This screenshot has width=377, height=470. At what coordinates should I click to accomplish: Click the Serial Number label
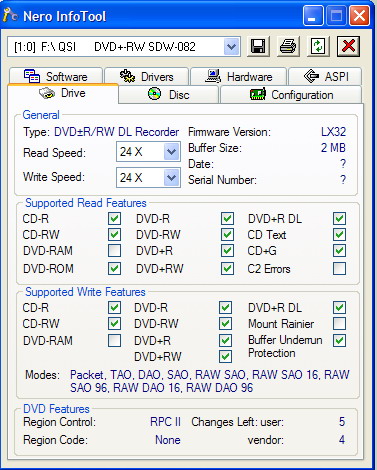point(222,180)
